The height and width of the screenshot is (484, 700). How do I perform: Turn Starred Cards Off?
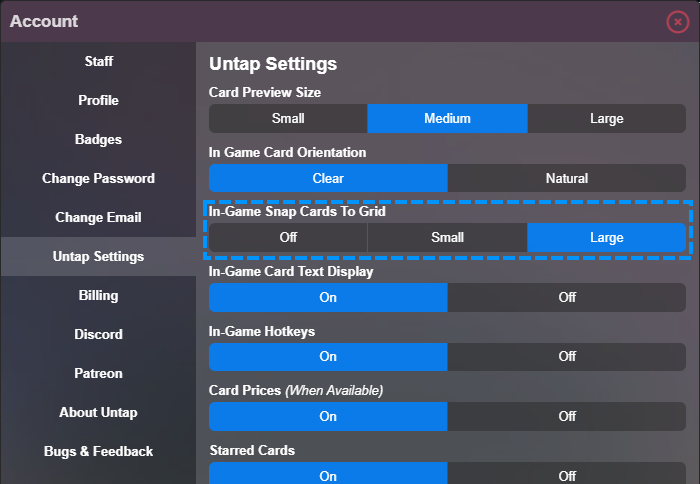point(567,474)
